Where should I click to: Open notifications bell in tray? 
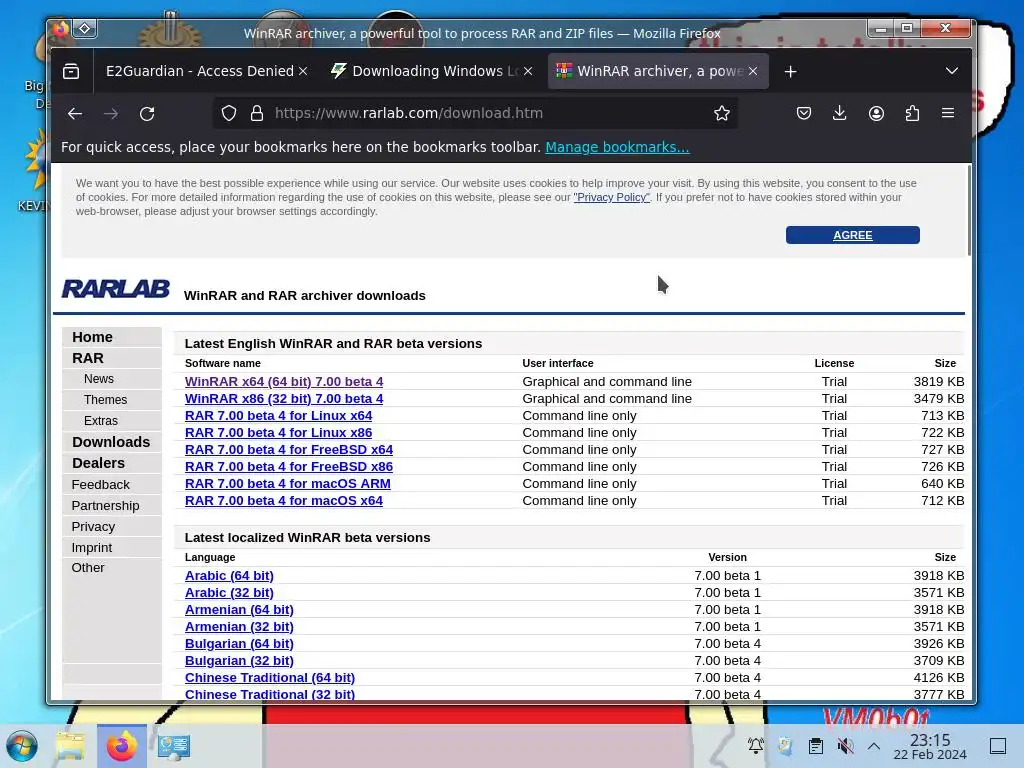click(756, 746)
